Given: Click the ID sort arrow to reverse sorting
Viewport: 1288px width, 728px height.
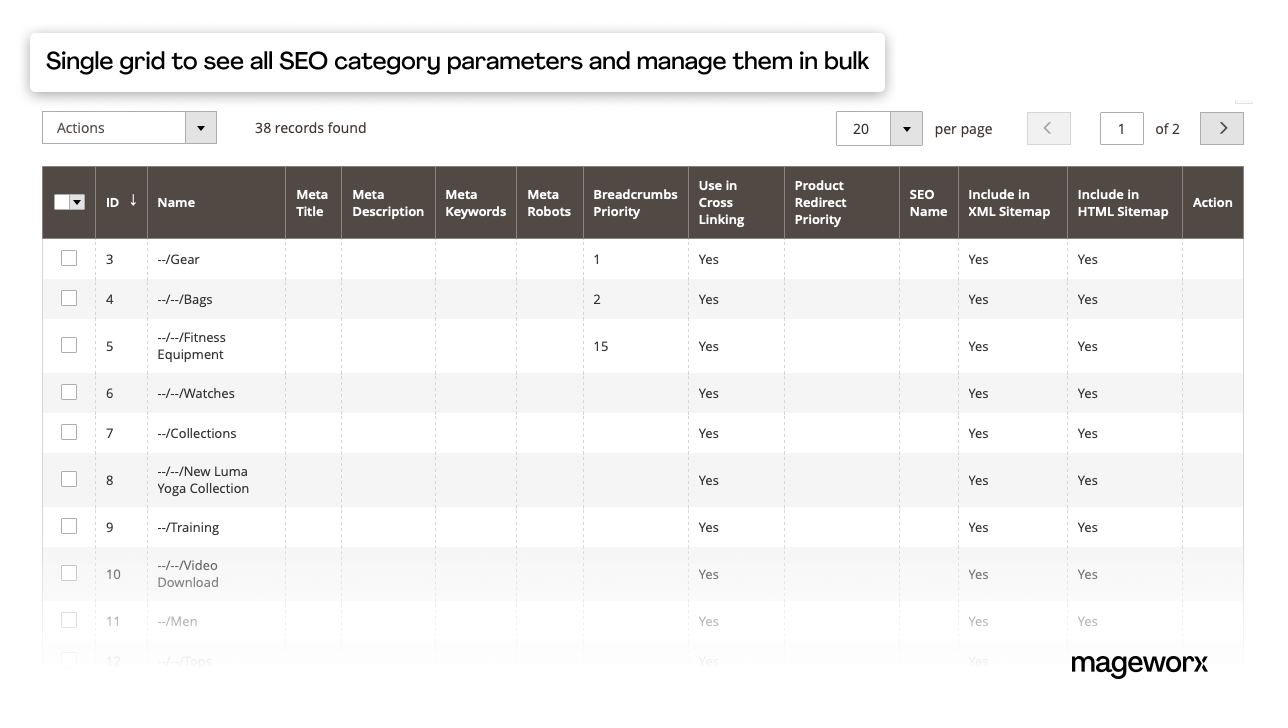Looking at the screenshot, I should pyautogui.click(x=134, y=202).
